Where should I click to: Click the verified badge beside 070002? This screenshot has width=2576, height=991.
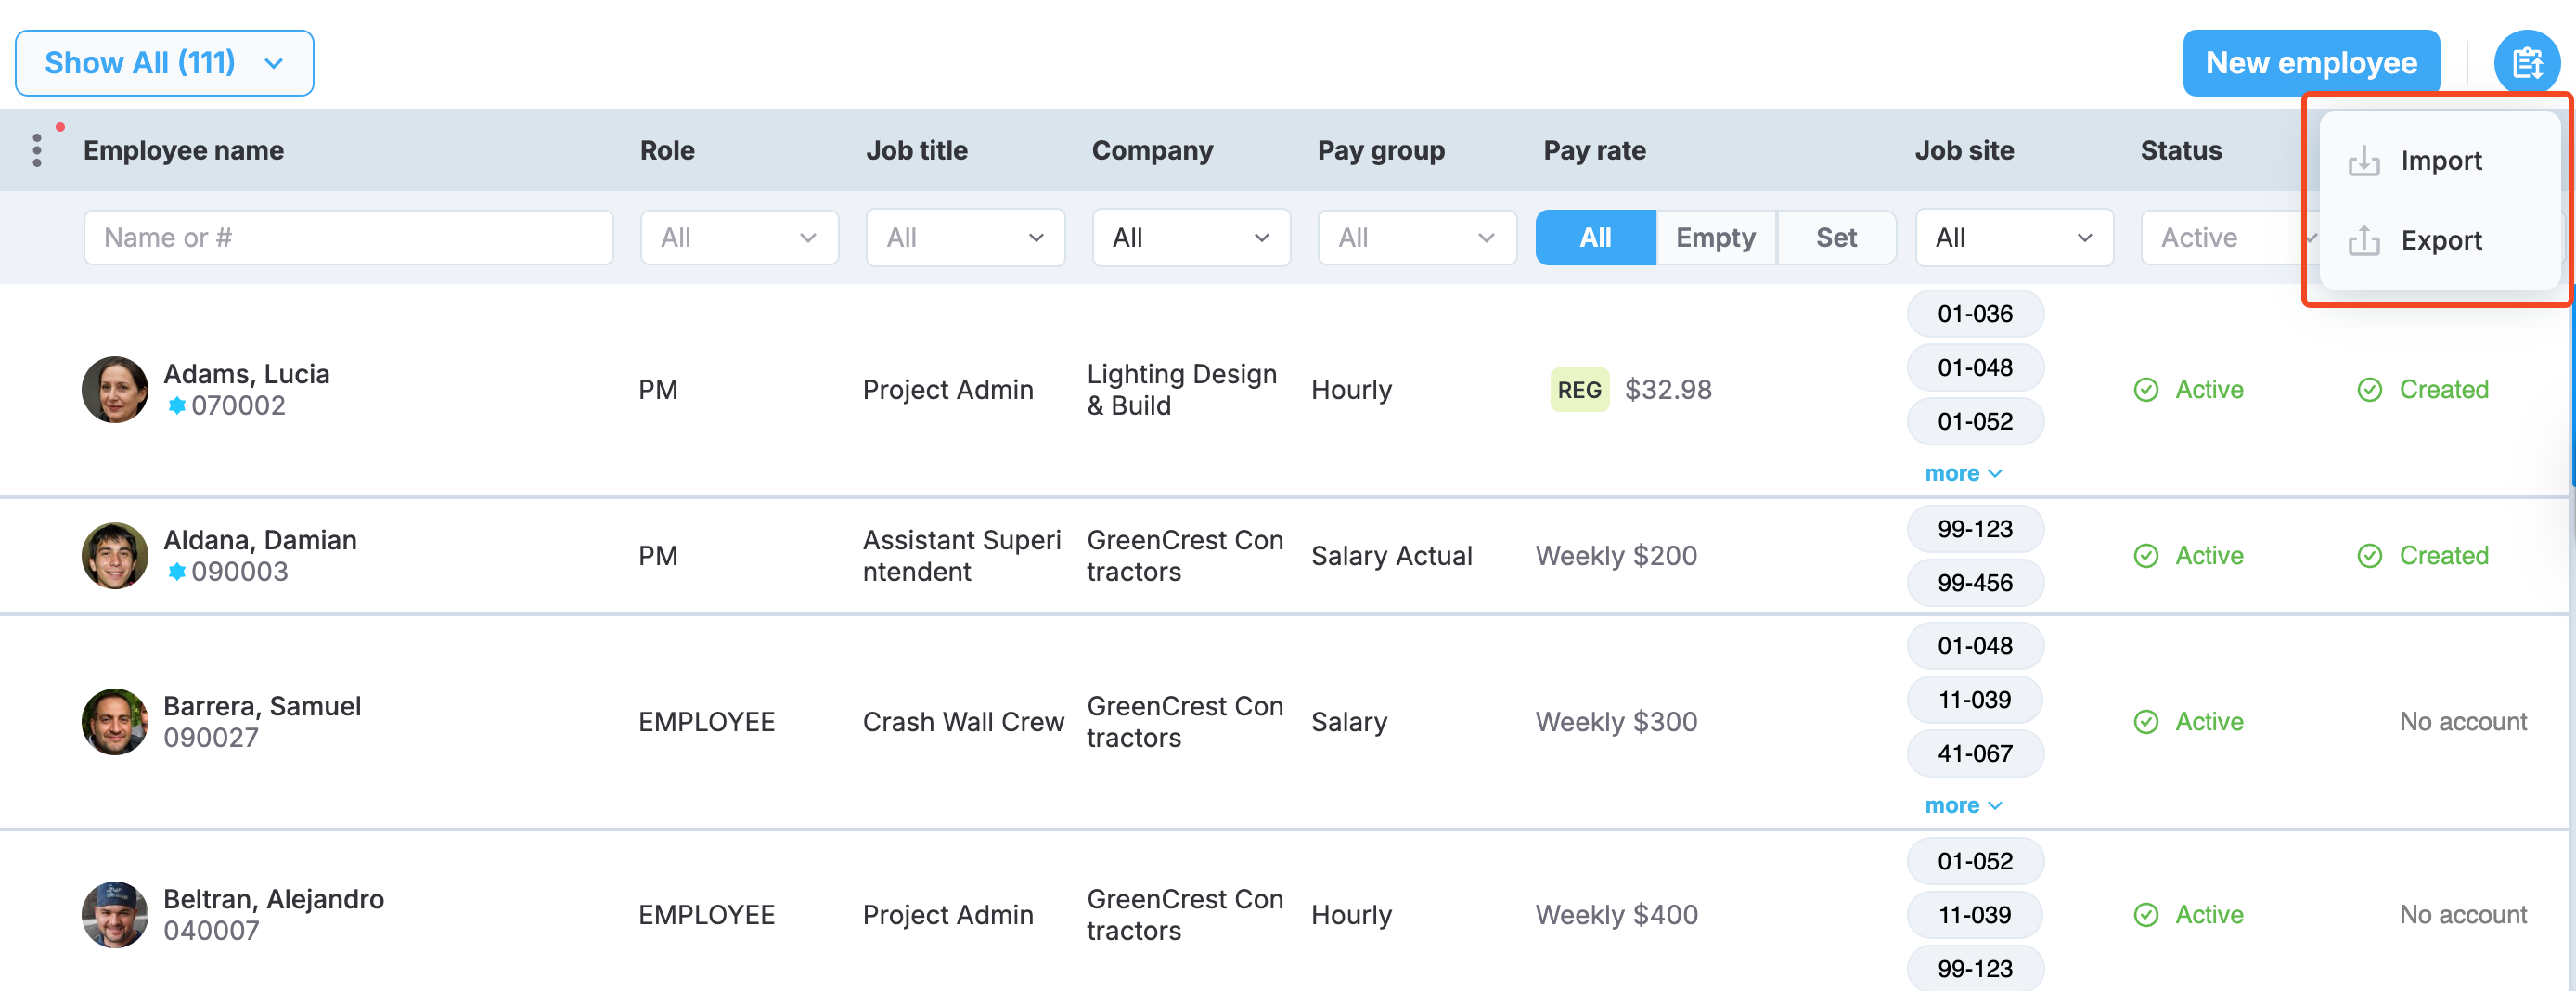(177, 405)
